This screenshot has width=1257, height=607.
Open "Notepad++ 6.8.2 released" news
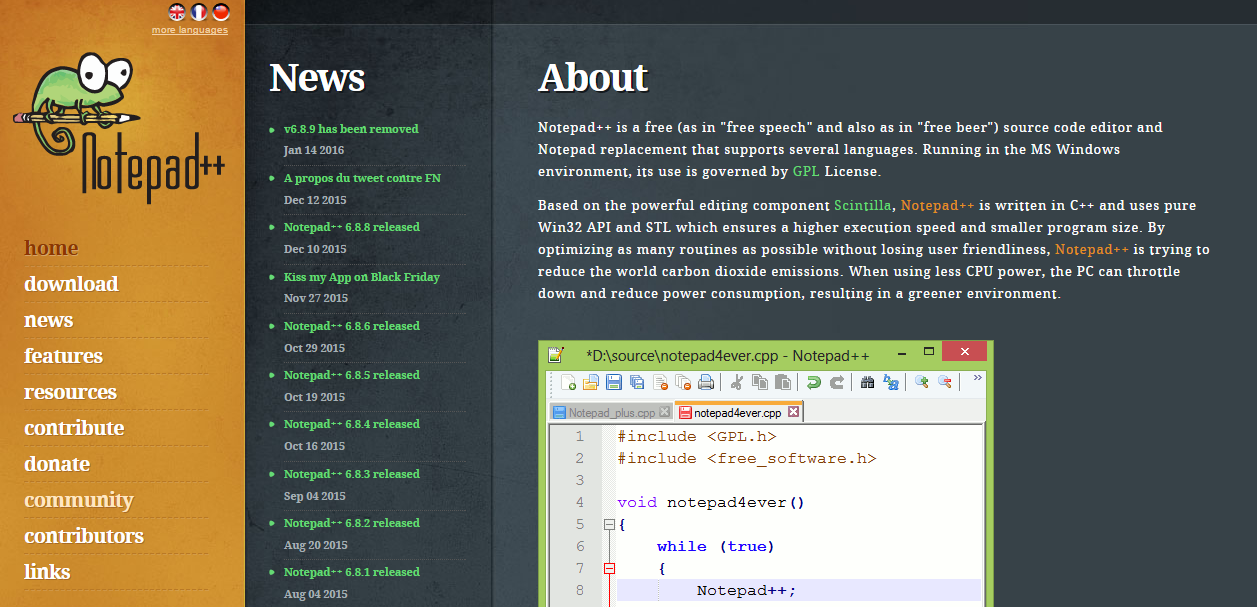[x=352, y=523]
